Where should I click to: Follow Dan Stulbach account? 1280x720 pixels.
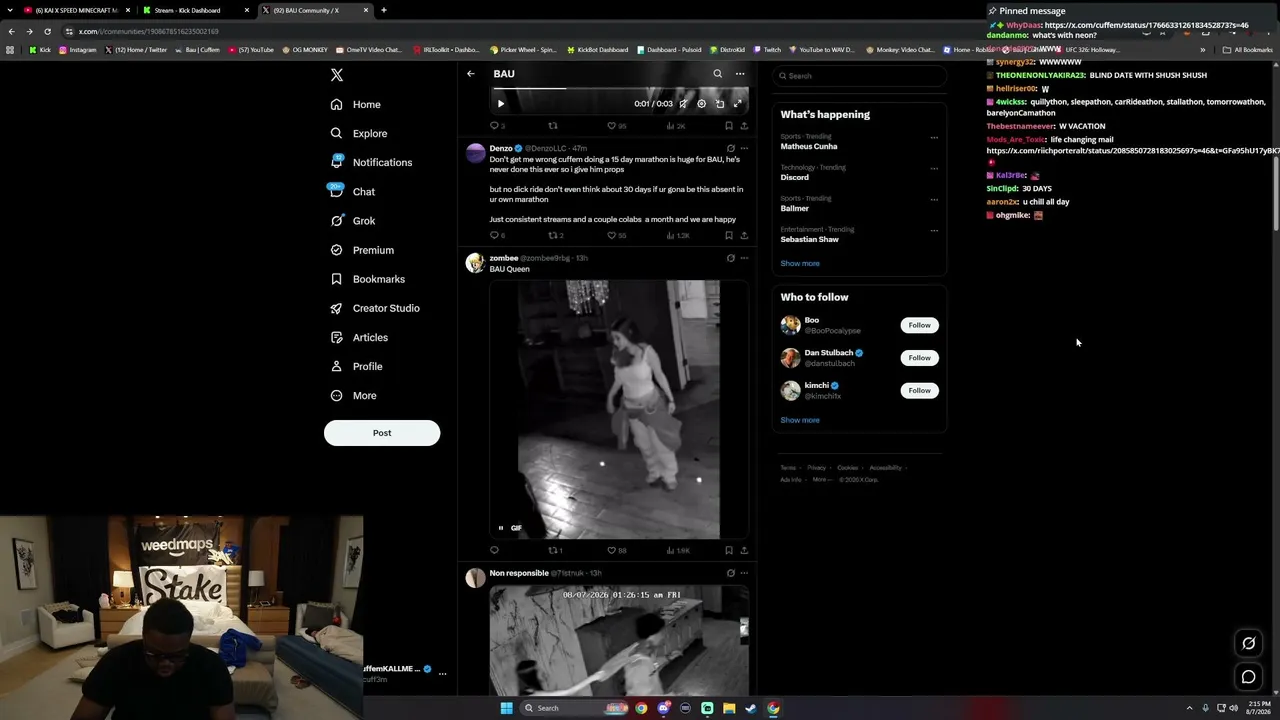[x=919, y=358]
